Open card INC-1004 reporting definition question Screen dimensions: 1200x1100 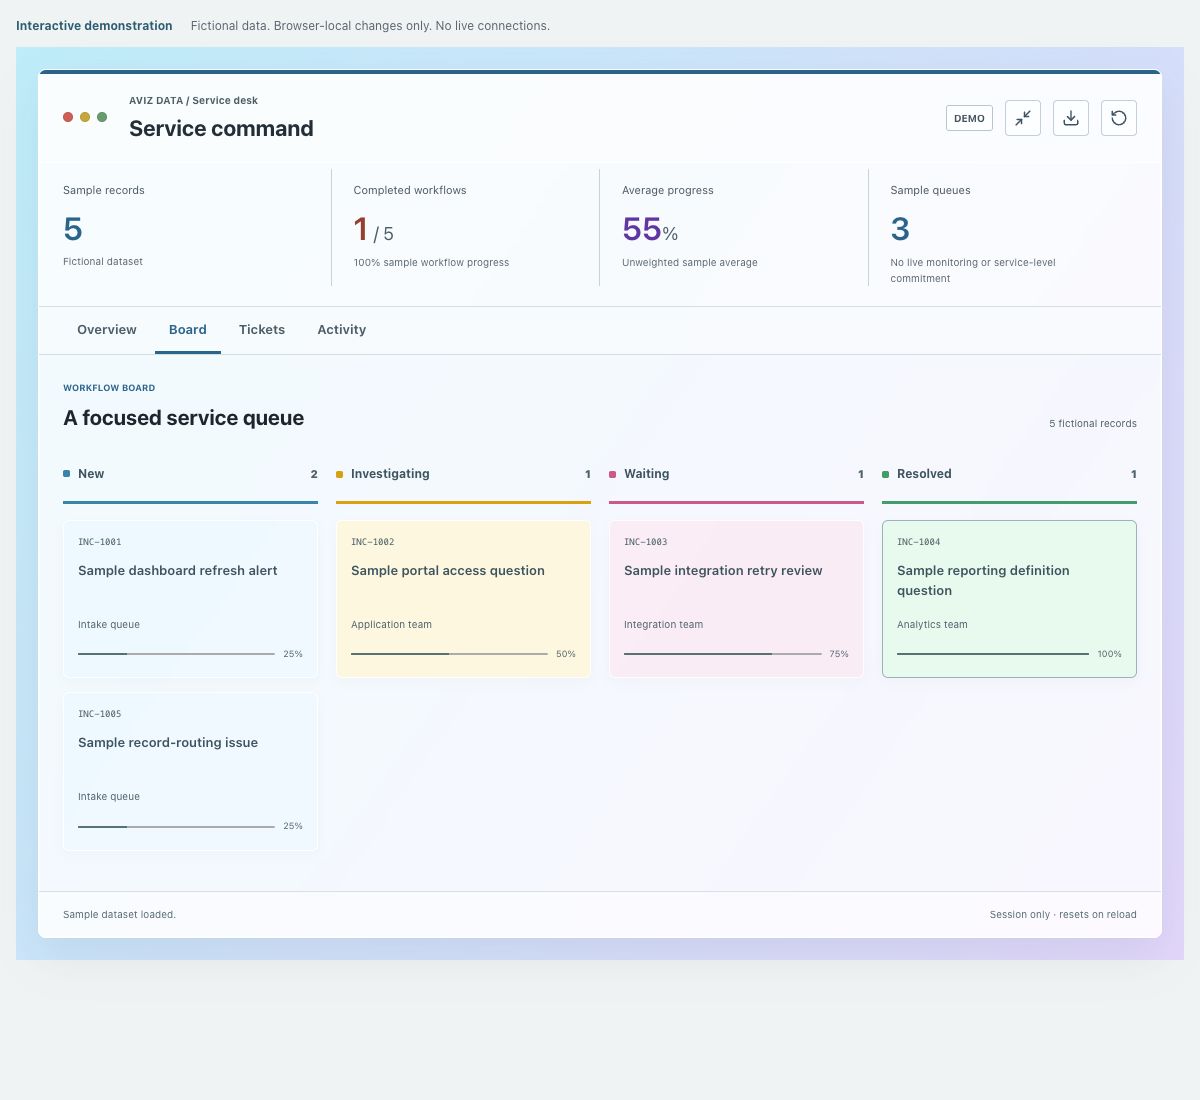point(1009,599)
